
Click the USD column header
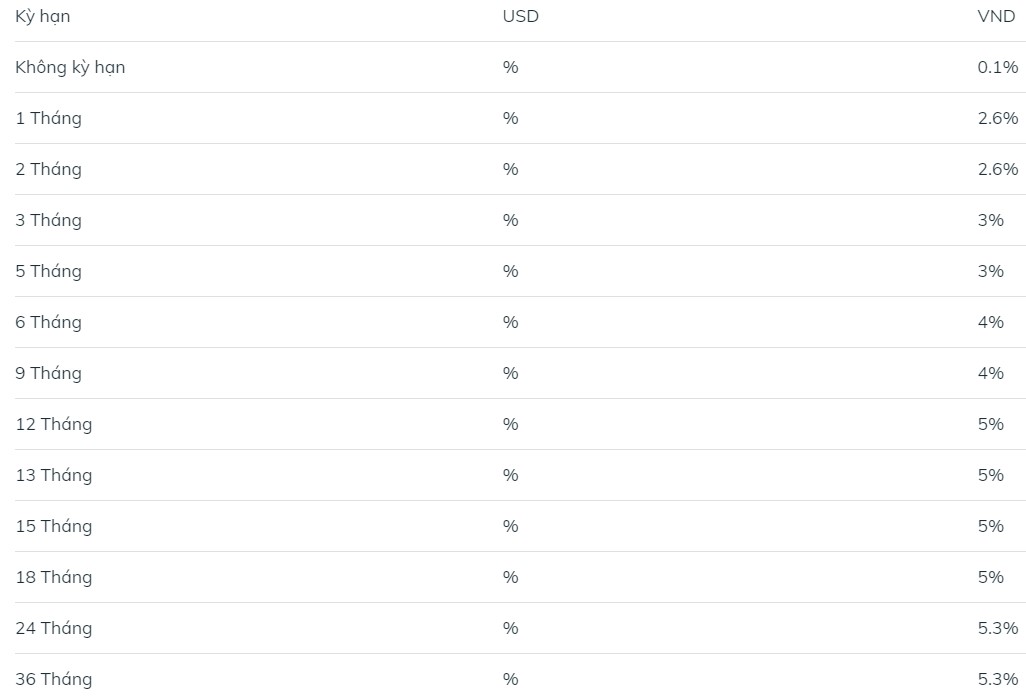pyautogui.click(x=520, y=17)
